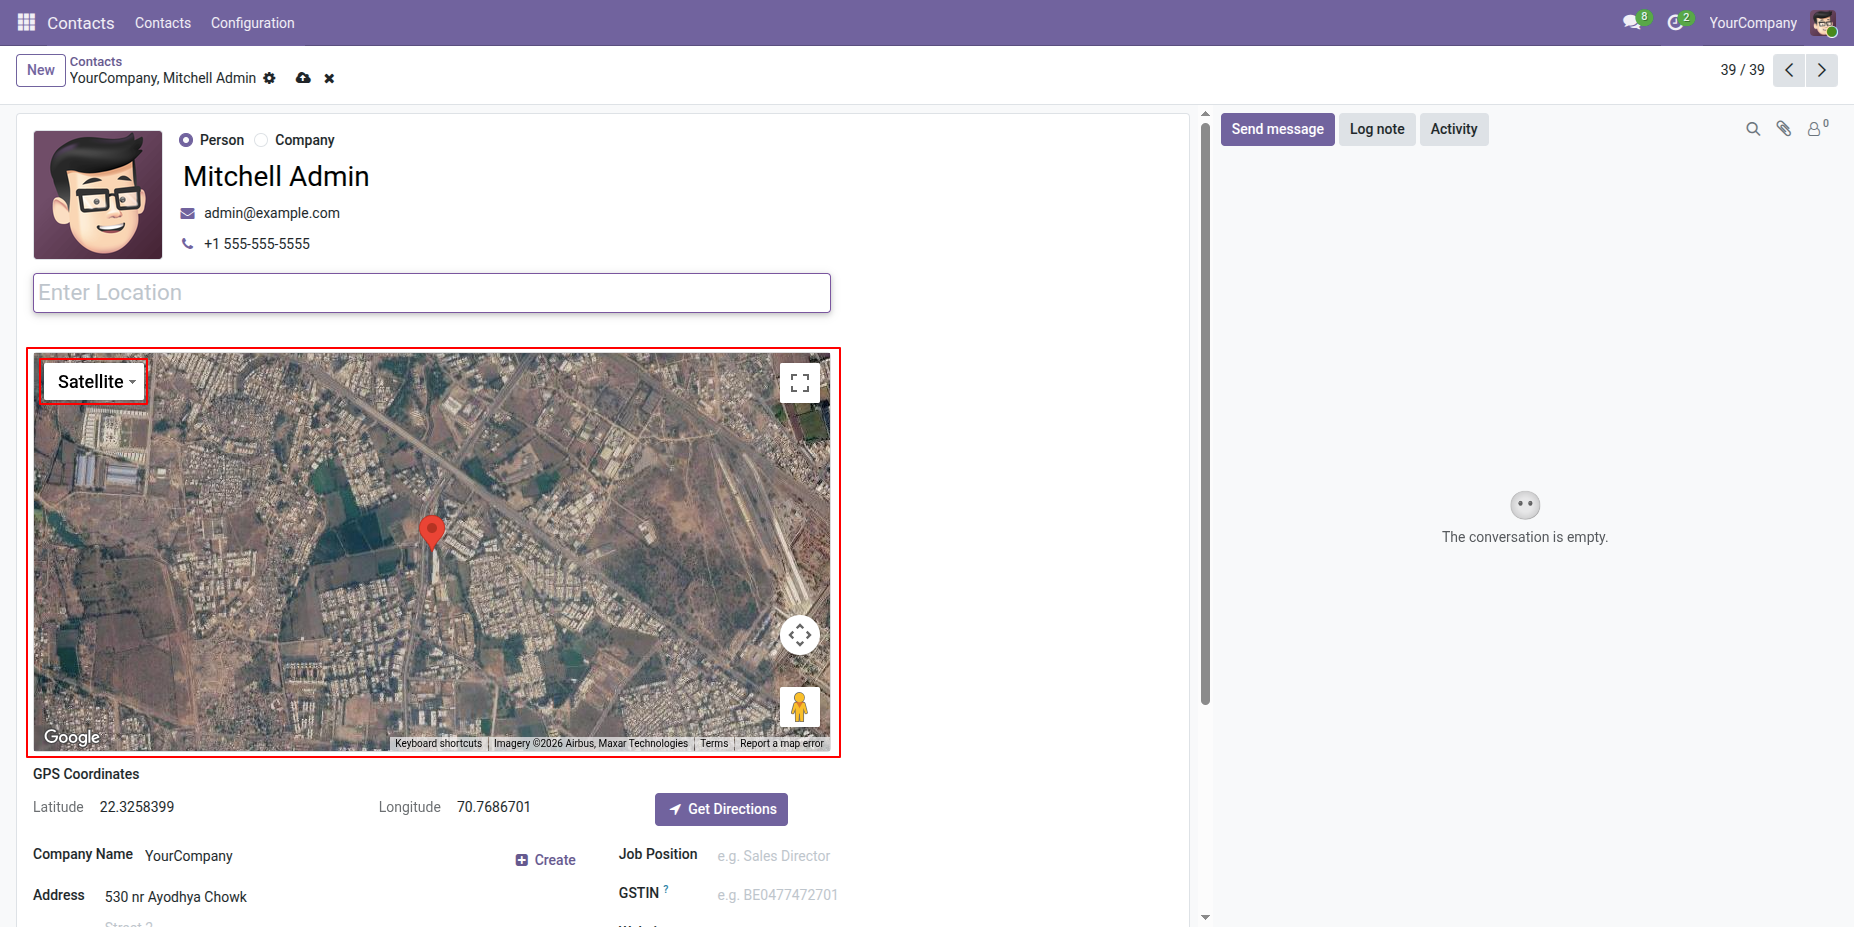Select the Company radio button
Image resolution: width=1854 pixels, height=927 pixels.
coord(261,140)
